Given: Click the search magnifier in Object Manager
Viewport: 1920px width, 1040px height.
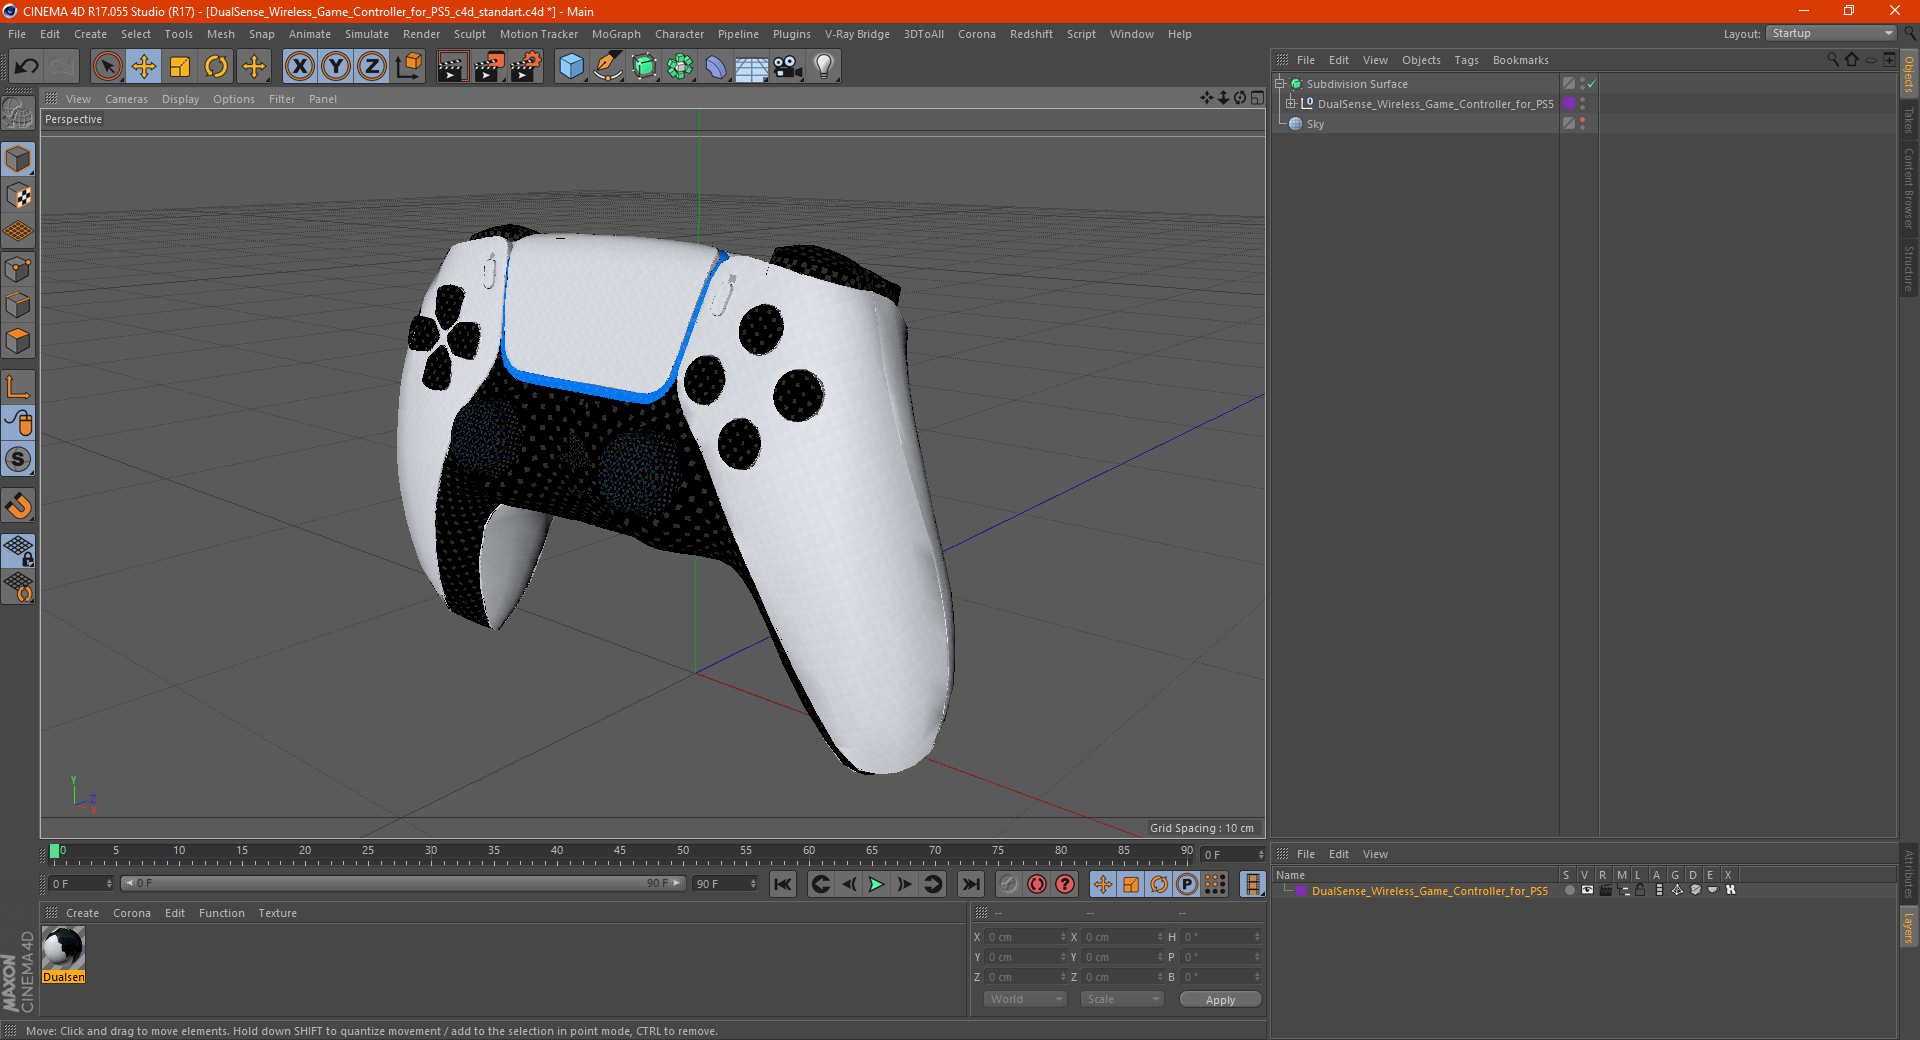Looking at the screenshot, I should tap(1832, 60).
